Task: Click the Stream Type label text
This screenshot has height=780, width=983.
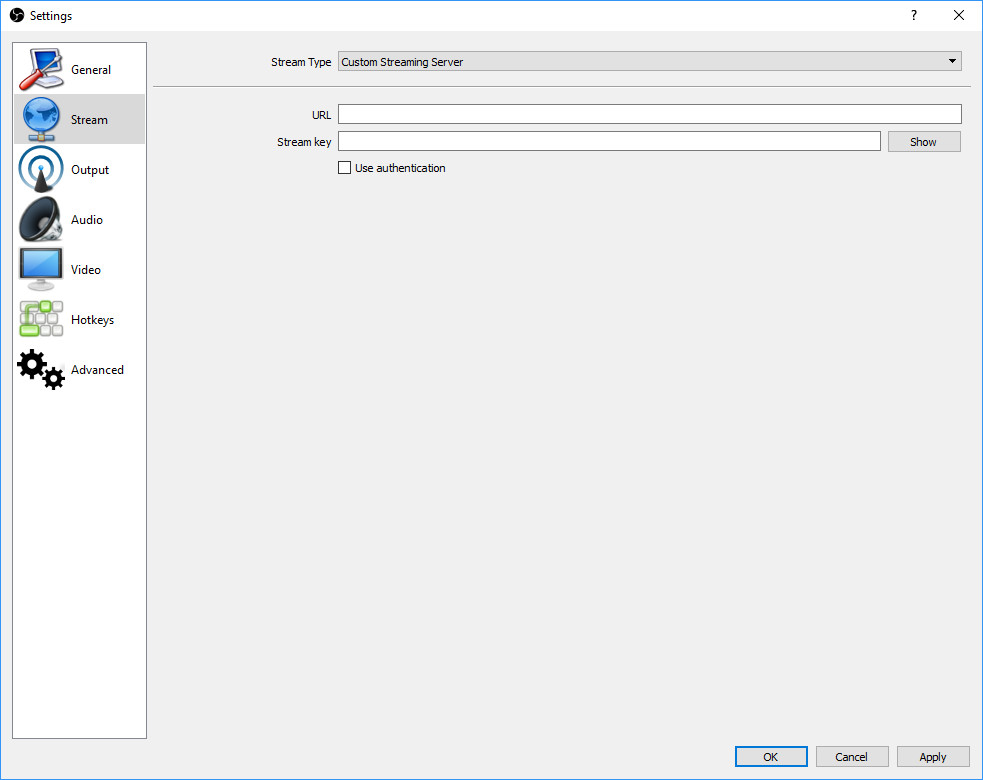Action: [301, 62]
